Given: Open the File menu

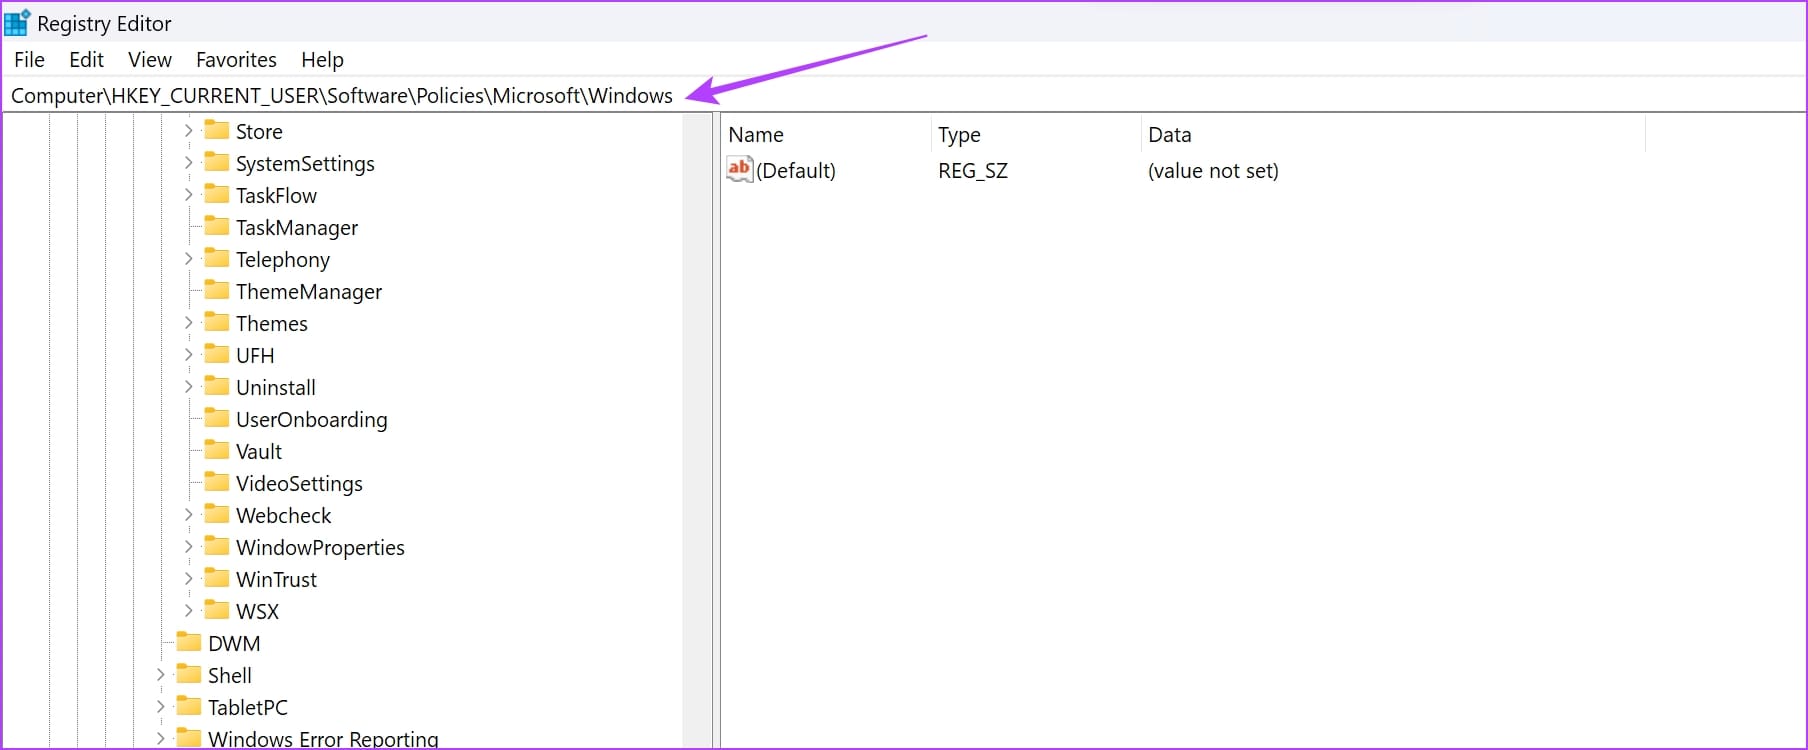Looking at the screenshot, I should 29,60.
